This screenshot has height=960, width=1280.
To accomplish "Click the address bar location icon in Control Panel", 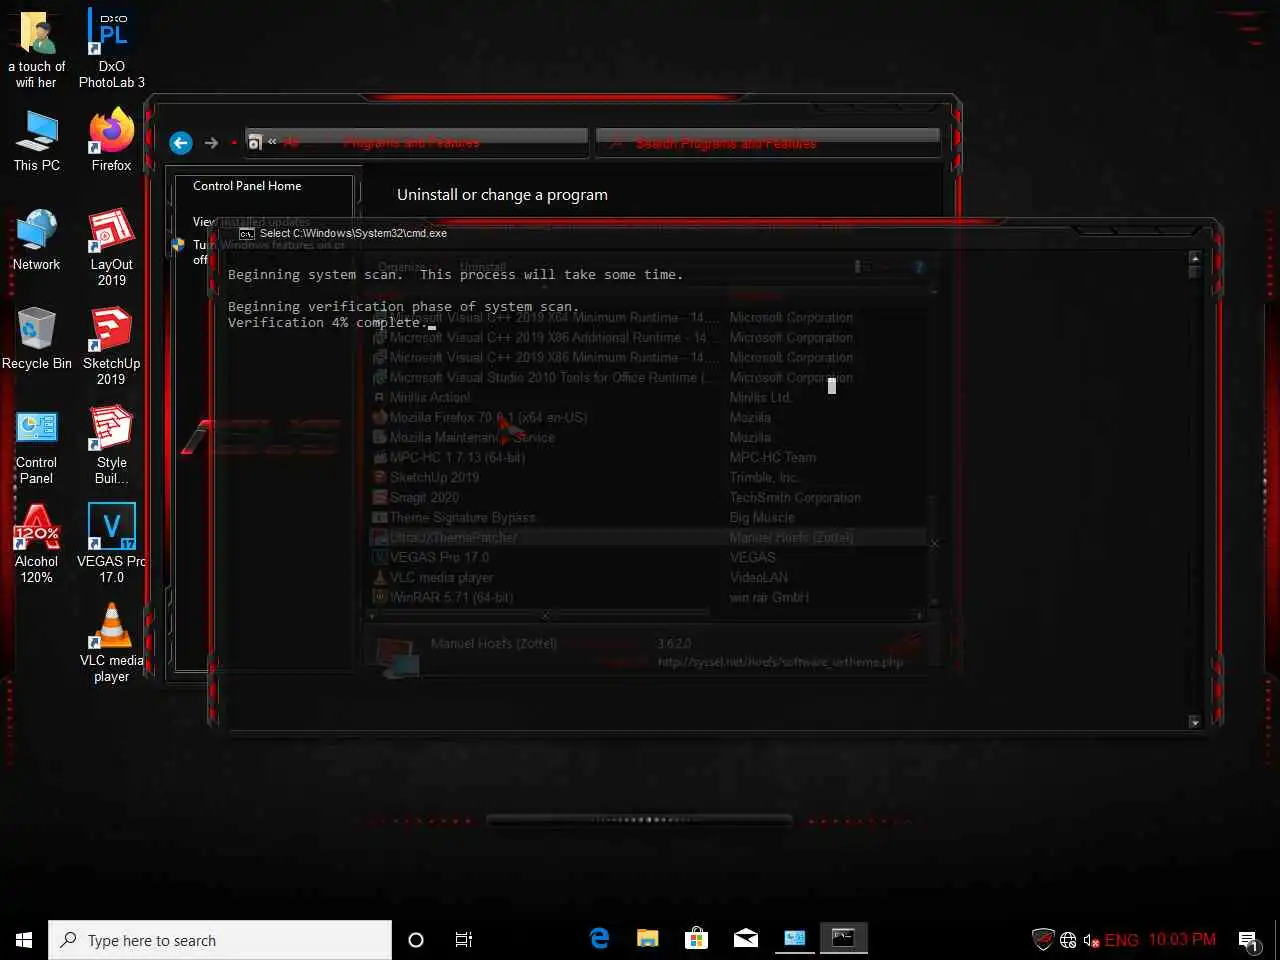I will pyautogui.click(x=255, y=143).
